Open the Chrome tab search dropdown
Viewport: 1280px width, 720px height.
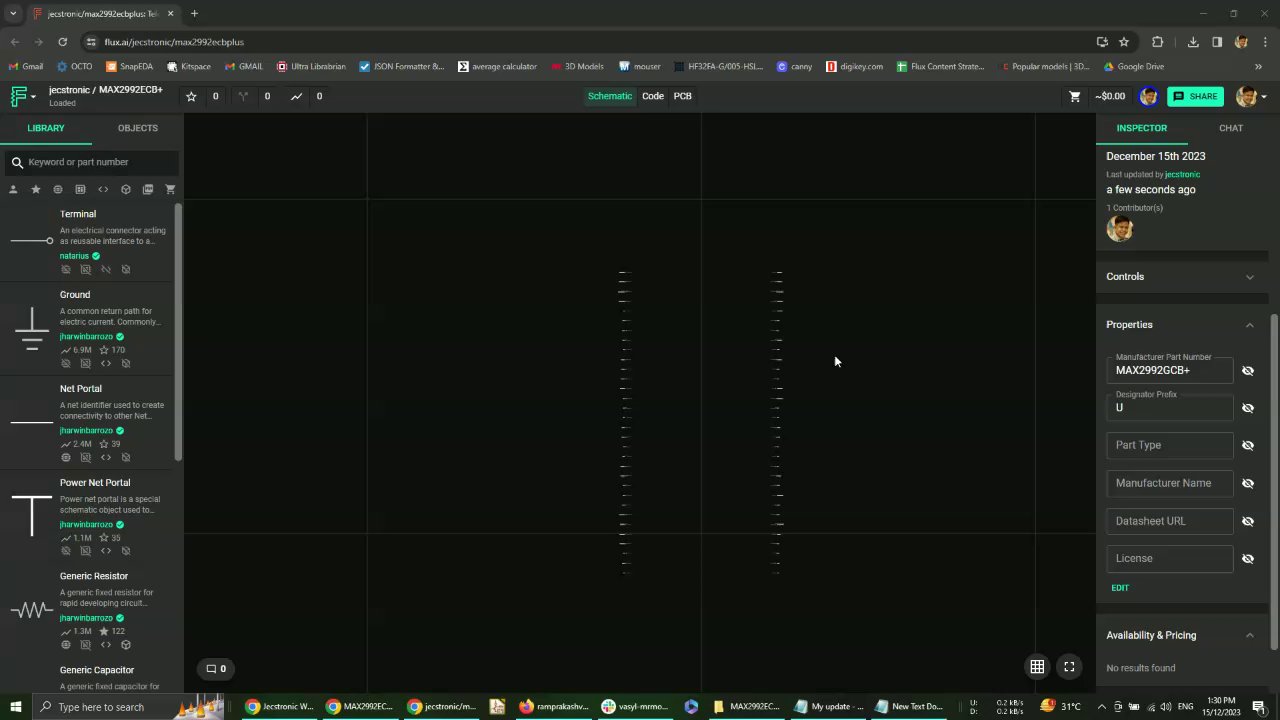13,13
